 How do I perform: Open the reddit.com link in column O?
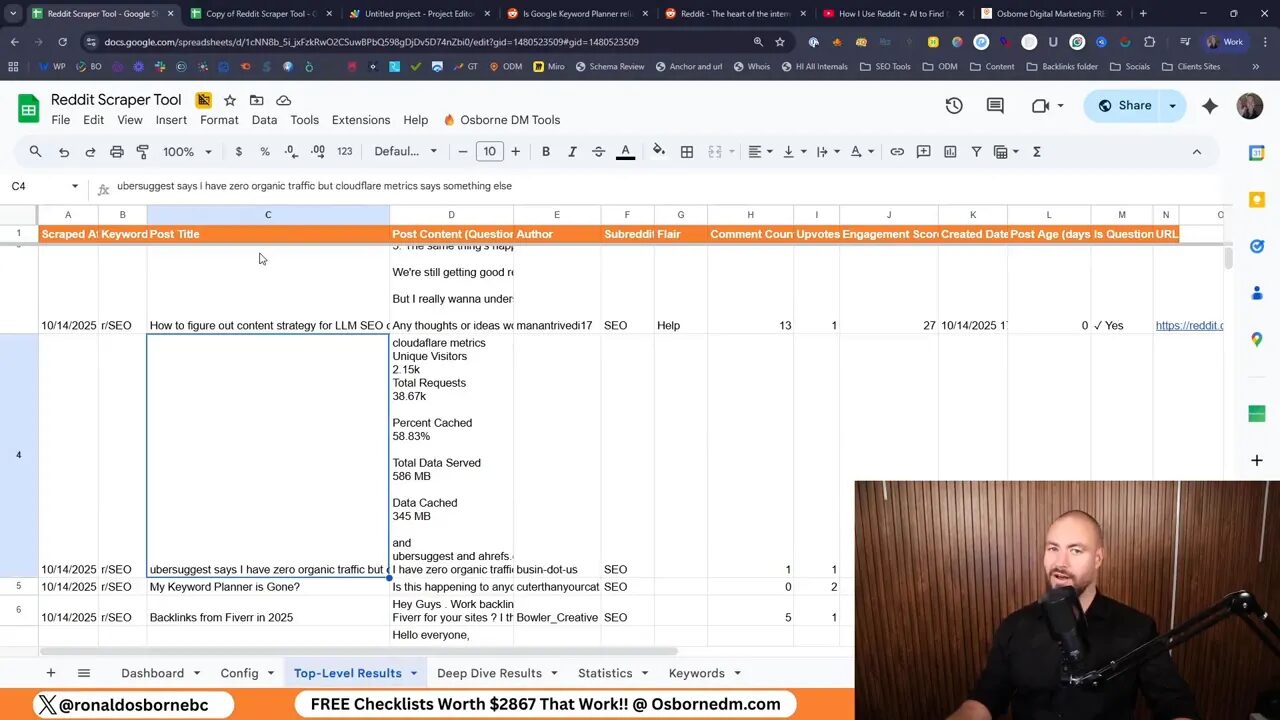pyautogui.click(x=1190, y=325)
